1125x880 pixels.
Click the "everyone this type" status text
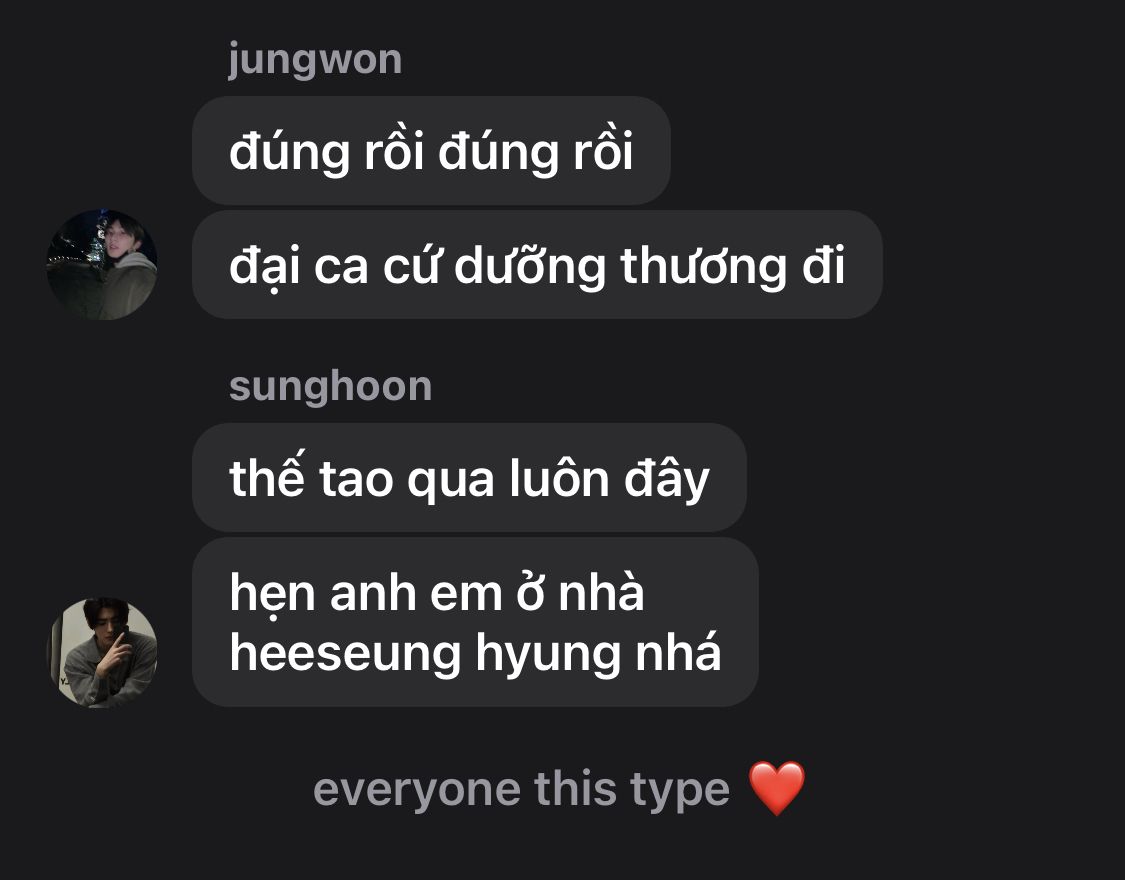pyautogui.click(x=522, y=790)
